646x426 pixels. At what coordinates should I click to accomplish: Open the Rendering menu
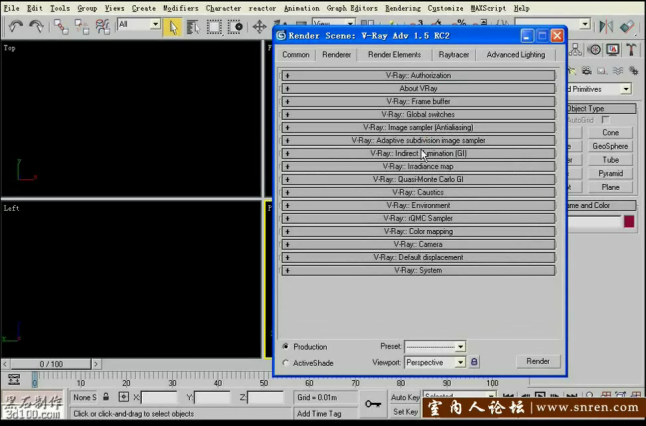tap(403, 8)
